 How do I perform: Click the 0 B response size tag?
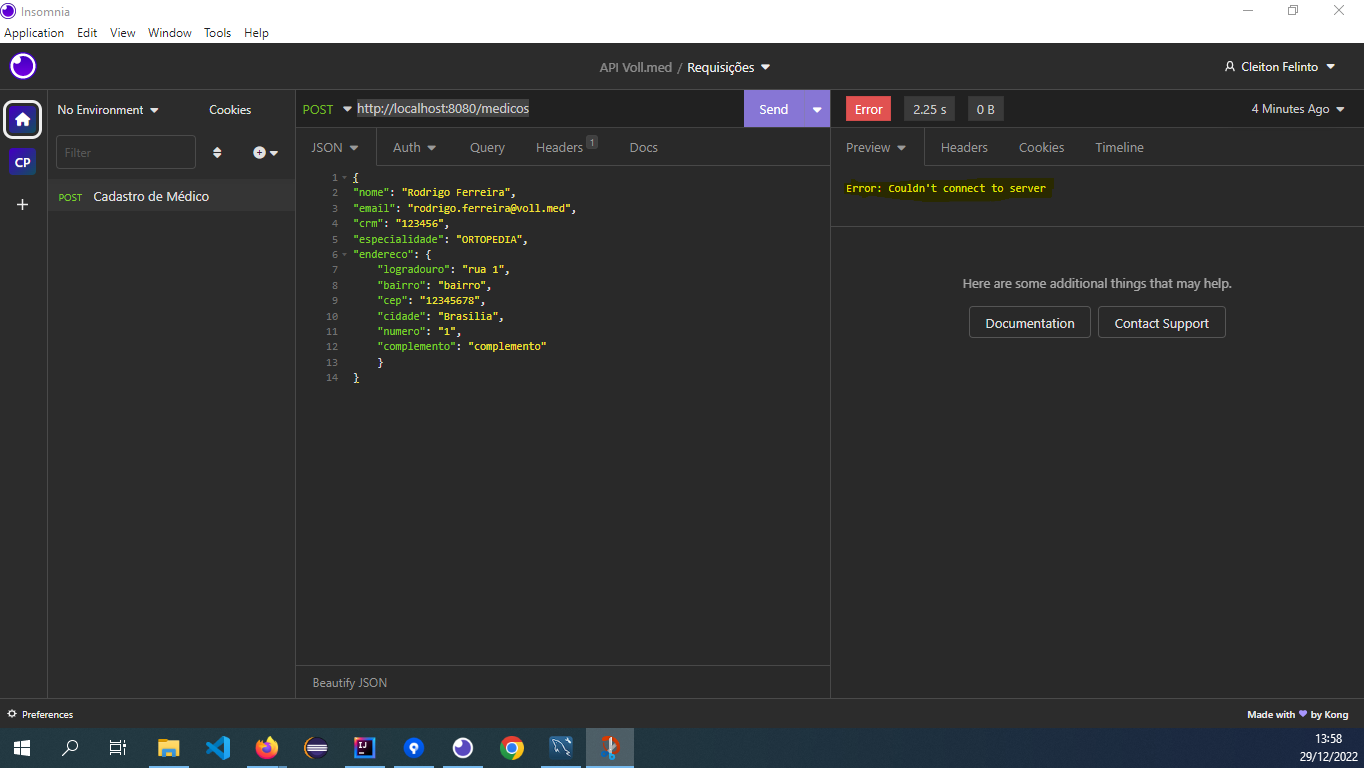click(x=986, y=109)
